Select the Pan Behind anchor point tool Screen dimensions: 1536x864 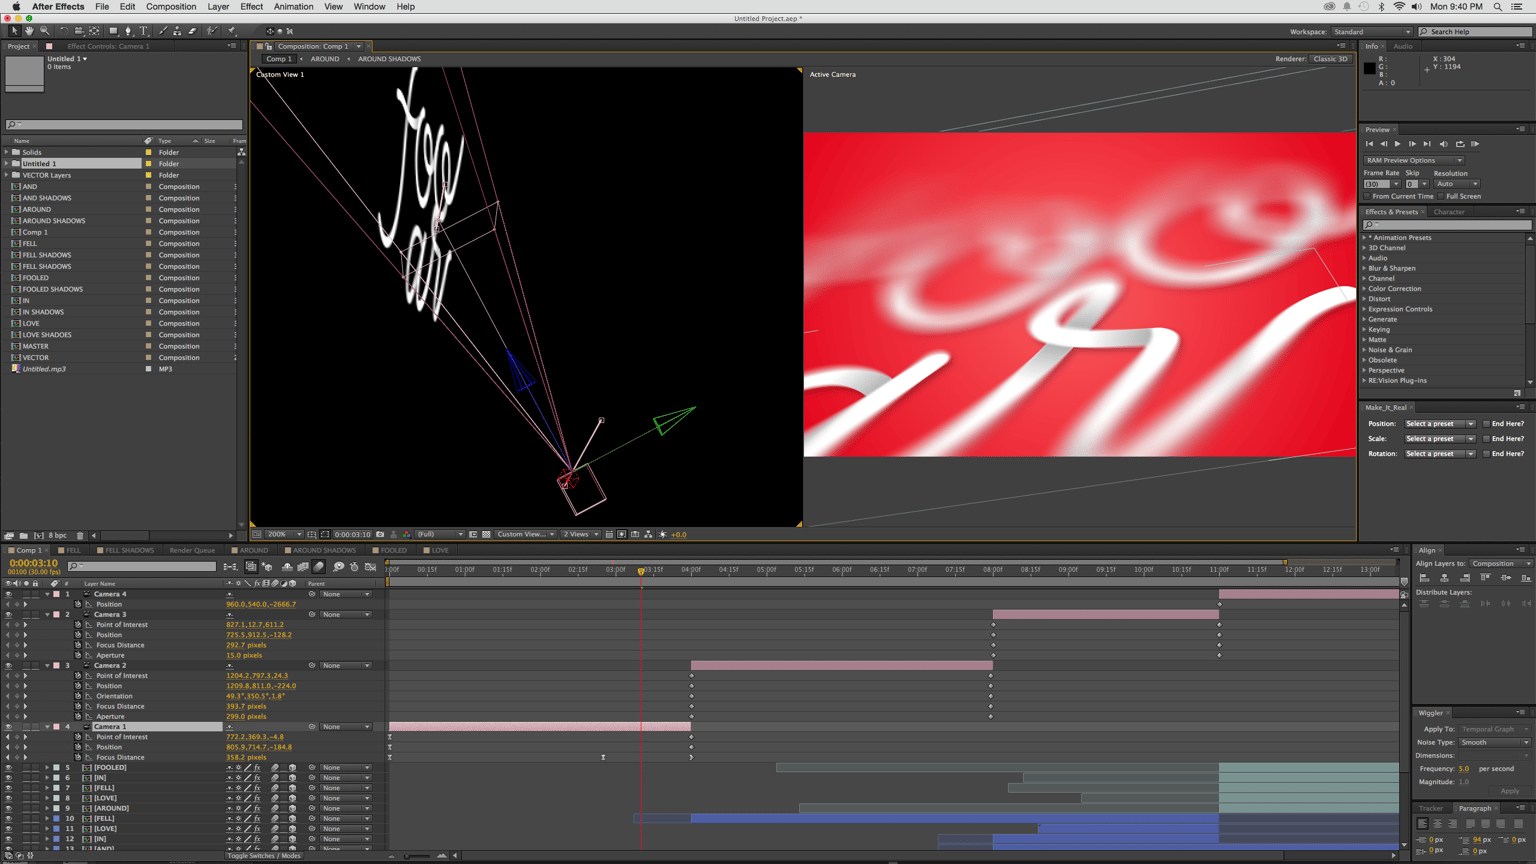[95, 31]
